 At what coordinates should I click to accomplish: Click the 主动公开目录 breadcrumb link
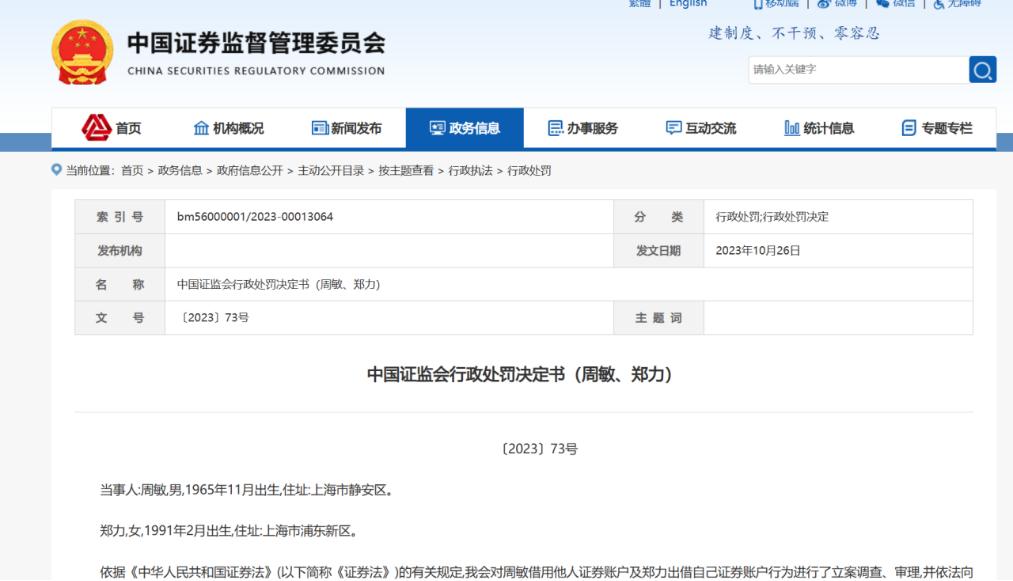[x=331, y=171]
